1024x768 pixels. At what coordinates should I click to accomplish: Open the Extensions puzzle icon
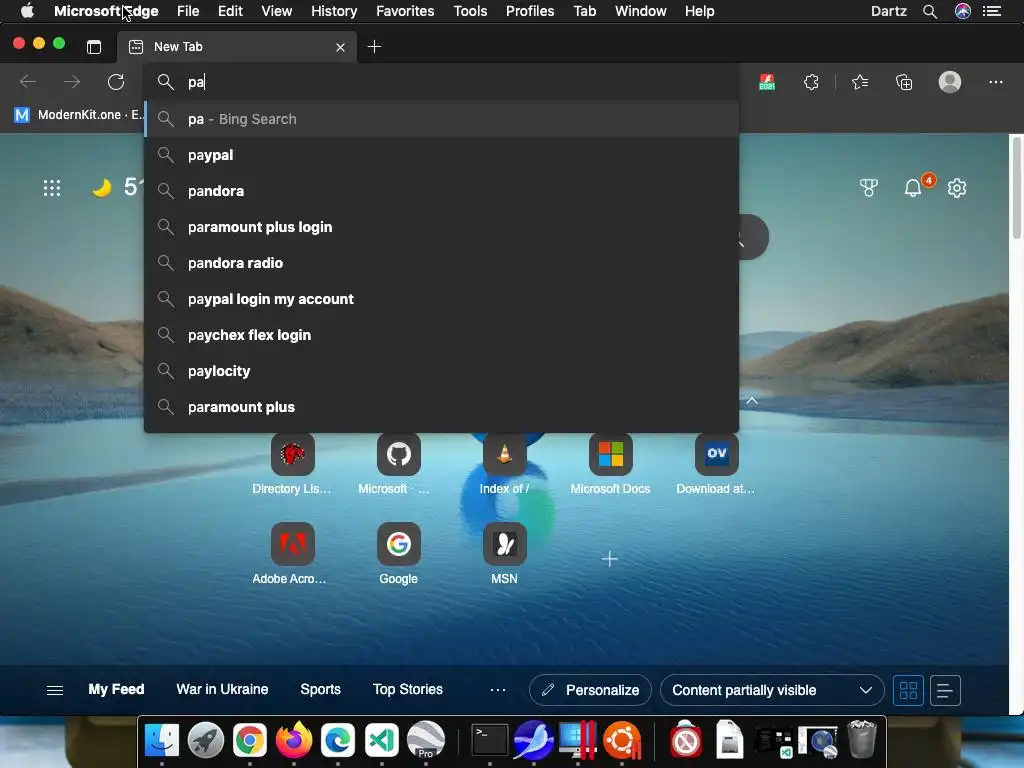point(811,82)
